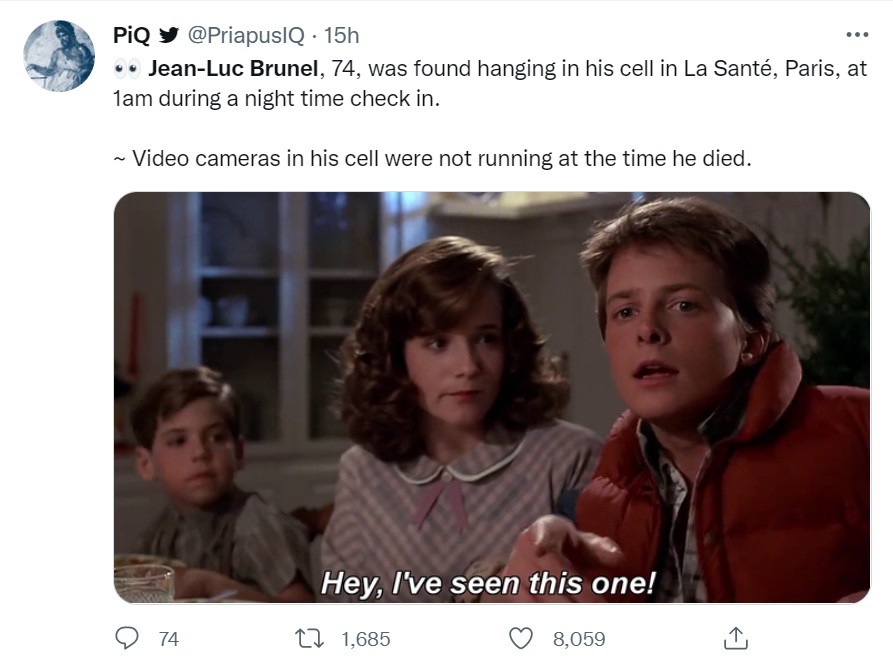Open the @PriapusIQ handle link
893x668 pixels.
pos(245,35)
